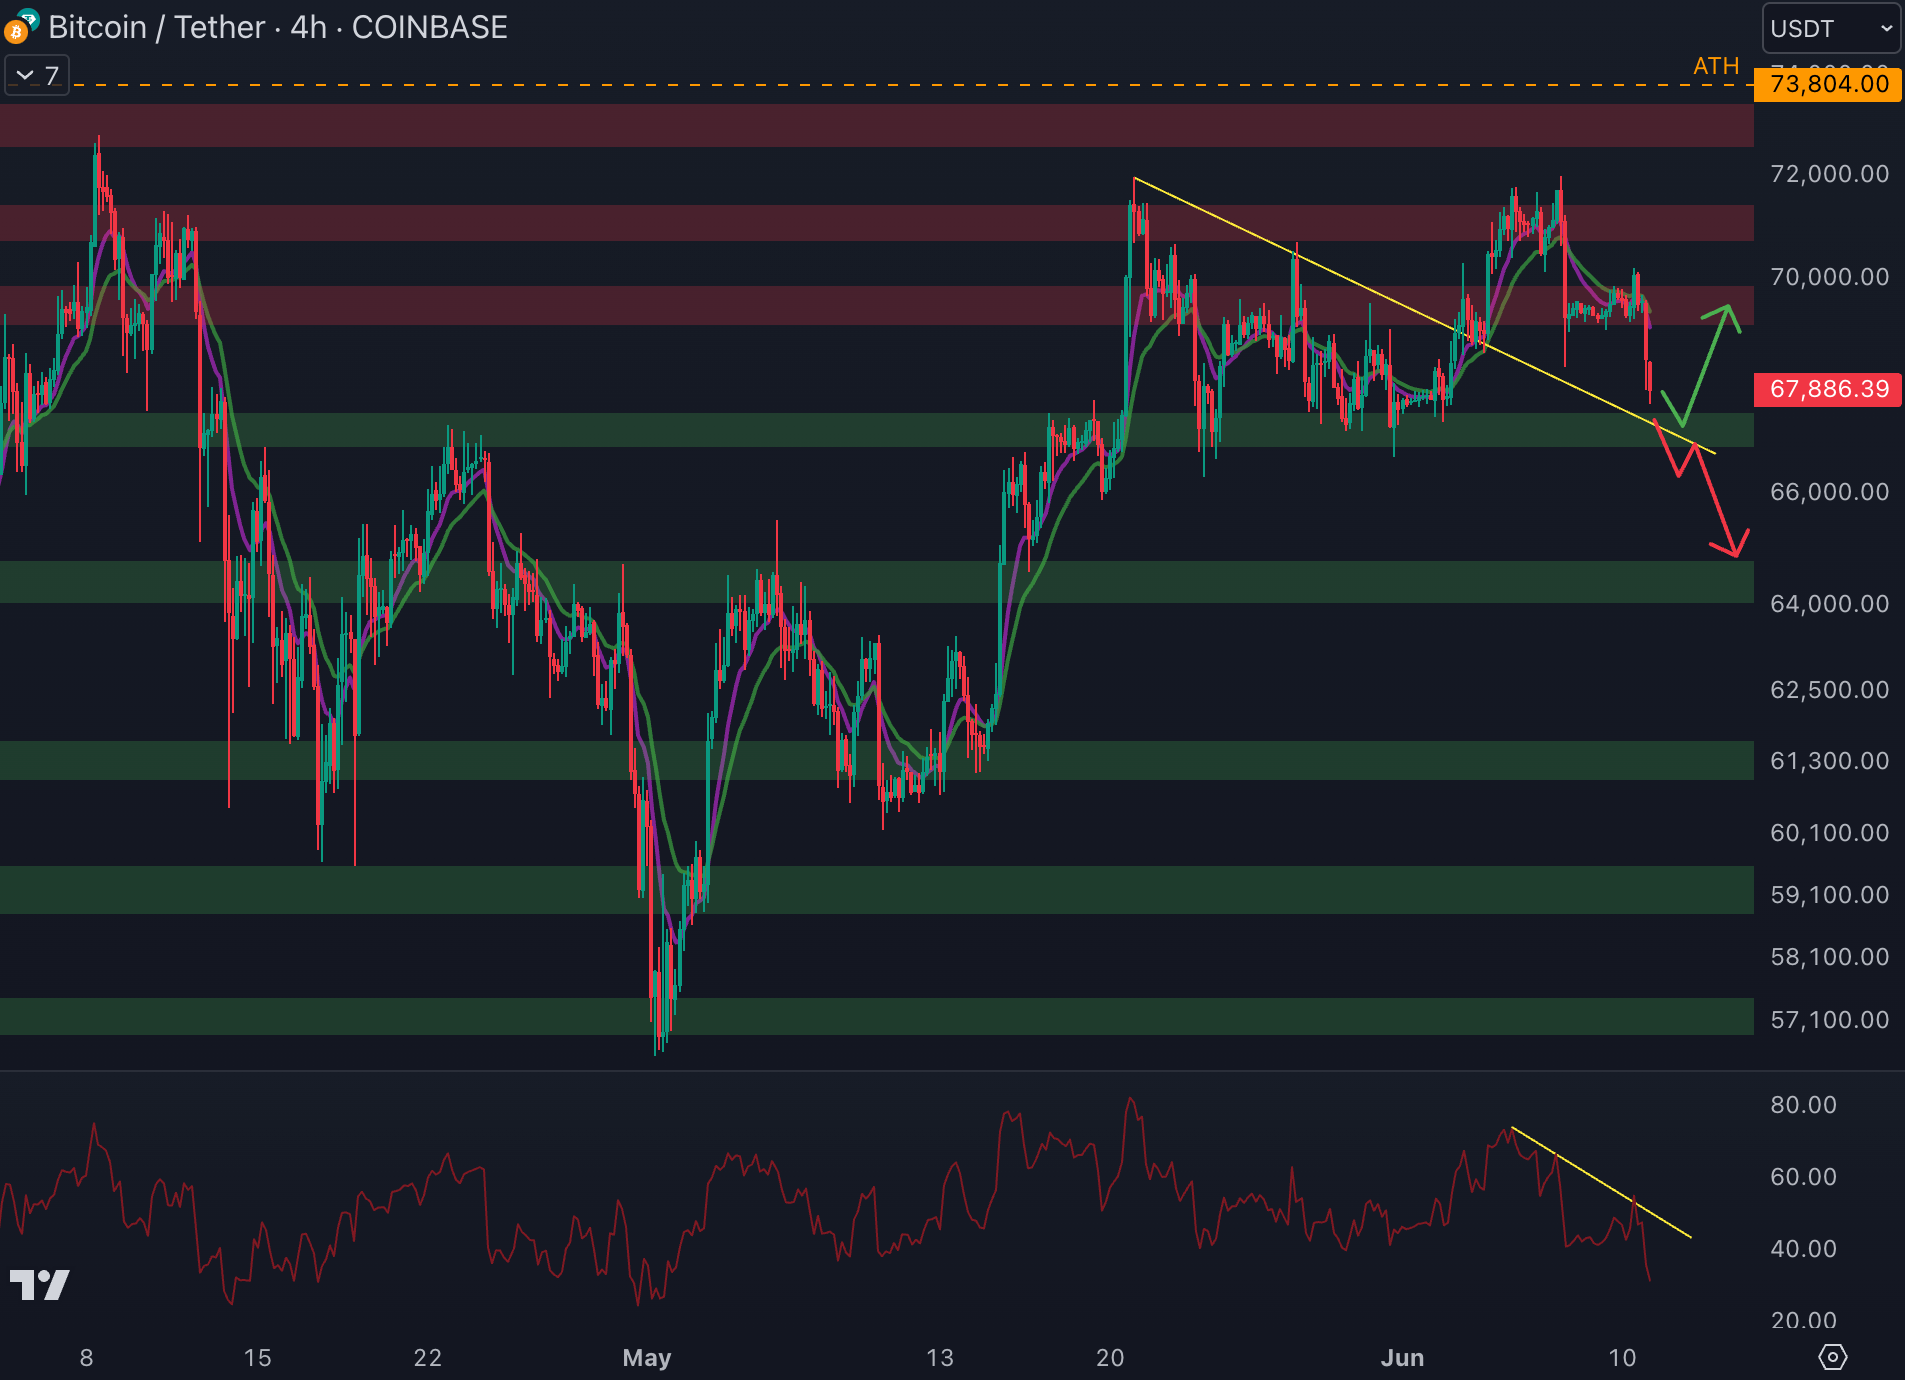Expand the collapsed indicators legend showing 7
1905x1380 pixels.
(37, 76)
